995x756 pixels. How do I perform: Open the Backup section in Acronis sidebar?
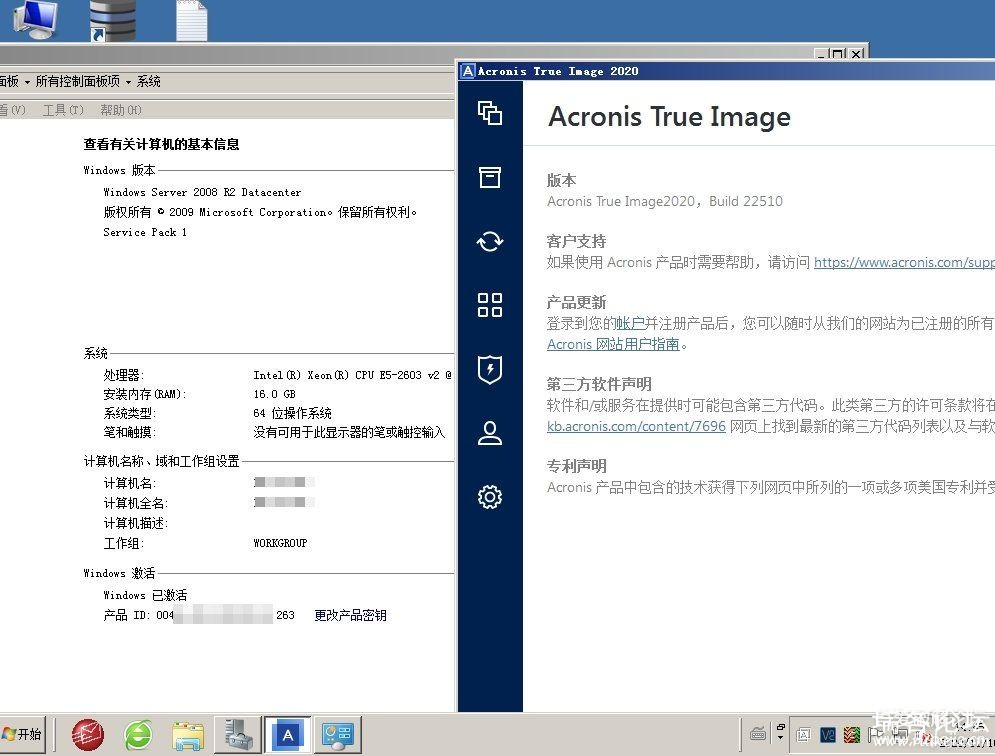[490, 114]
